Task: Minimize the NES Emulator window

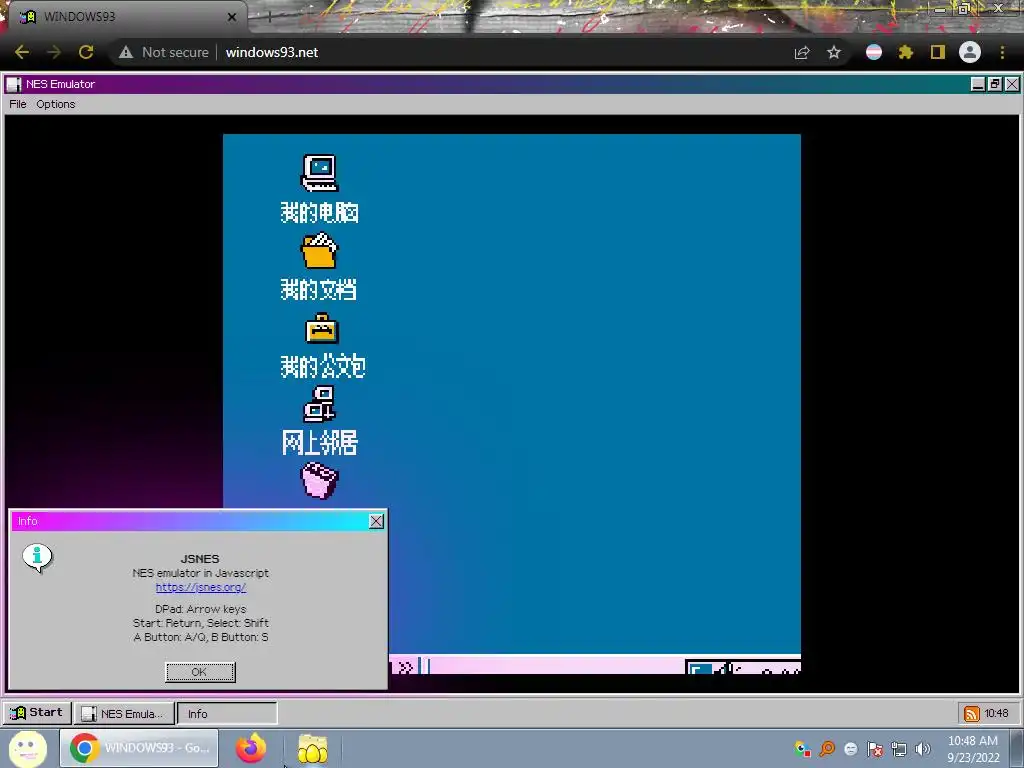Action: (x=978, y=84)
